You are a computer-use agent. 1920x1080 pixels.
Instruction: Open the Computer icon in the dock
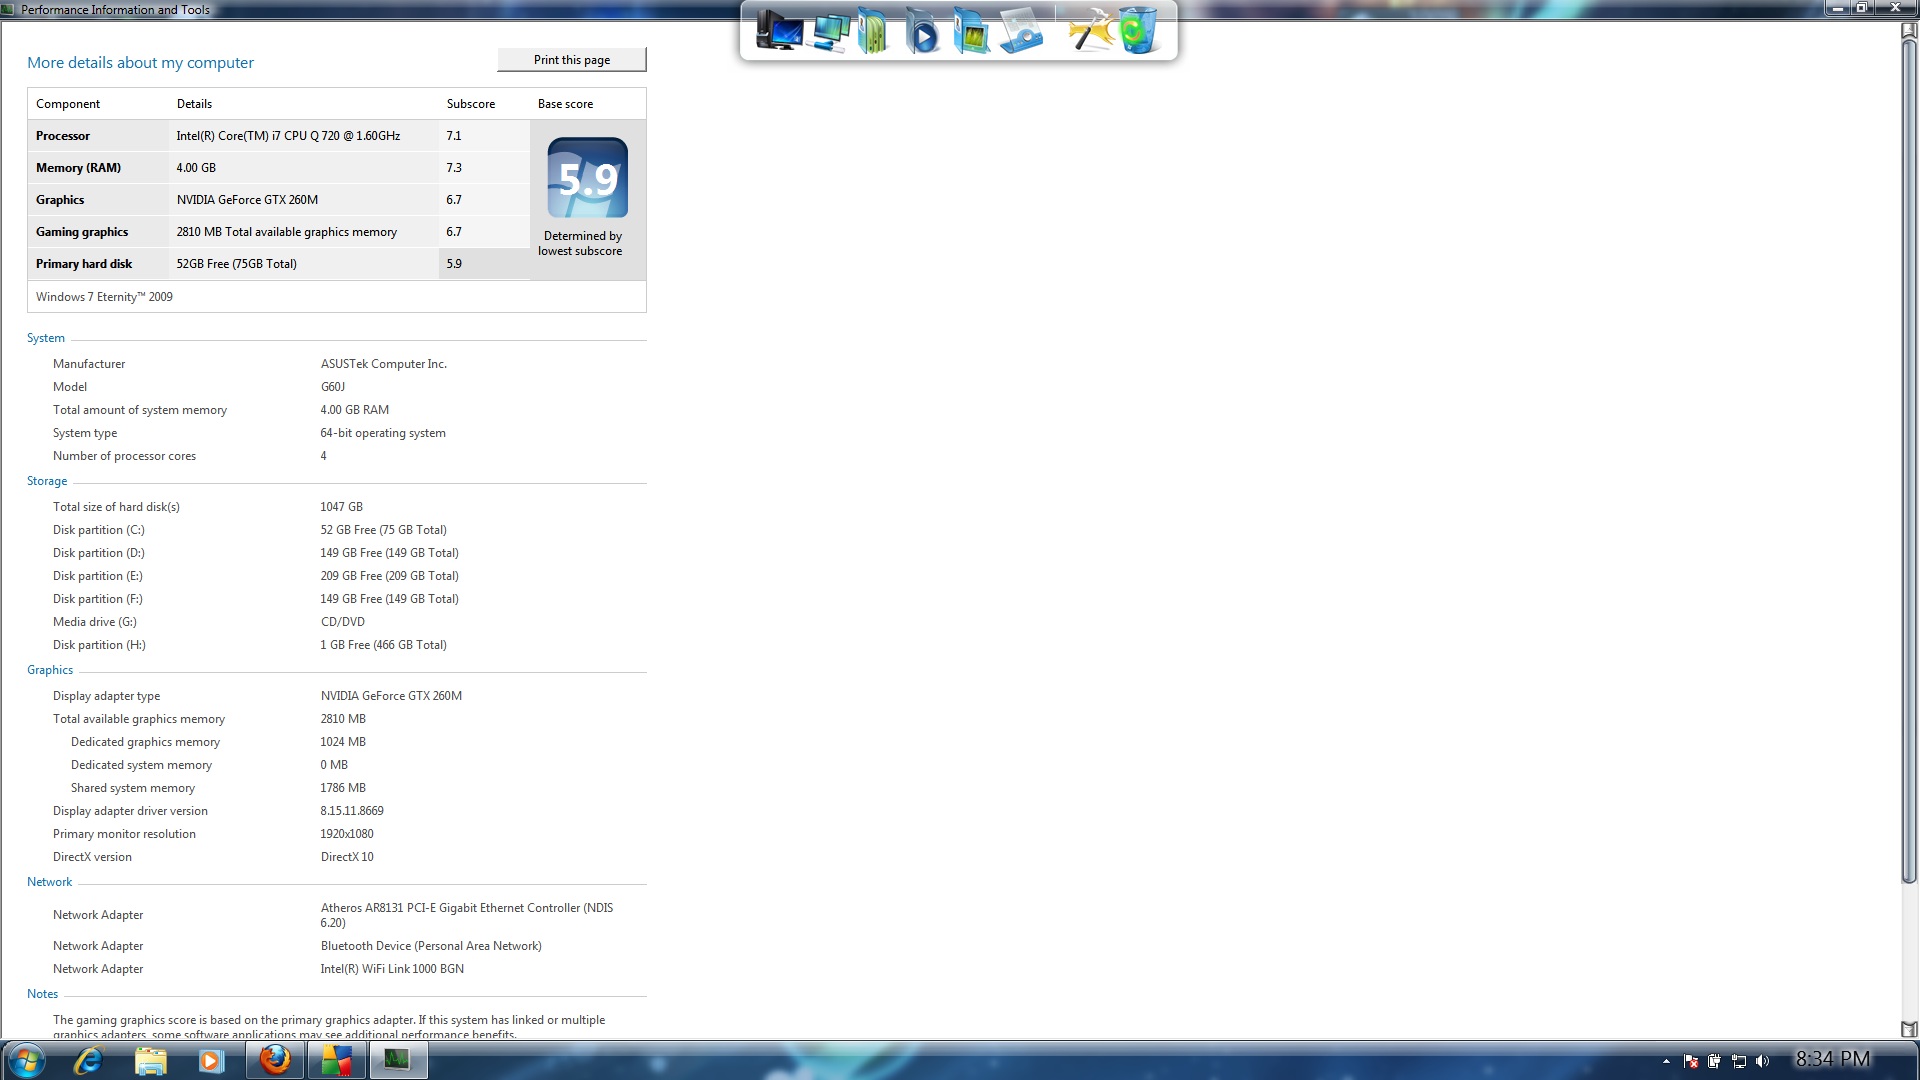(x=779, y=31)
